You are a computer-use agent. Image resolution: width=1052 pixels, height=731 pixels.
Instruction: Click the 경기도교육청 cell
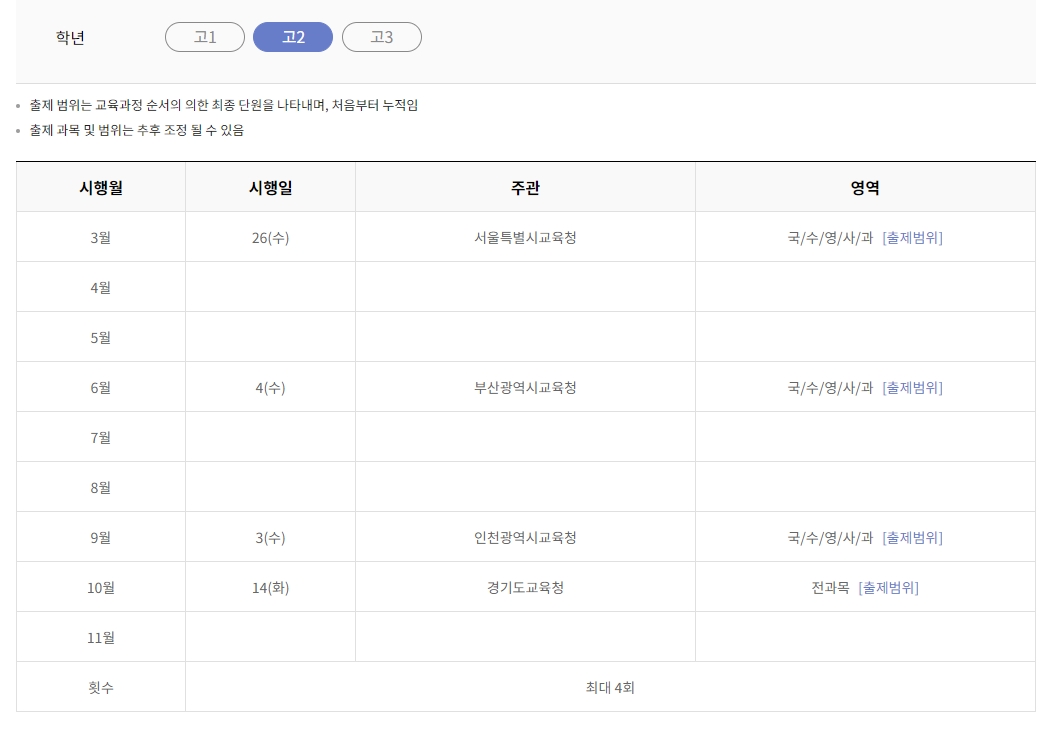(x=524, y=587)
